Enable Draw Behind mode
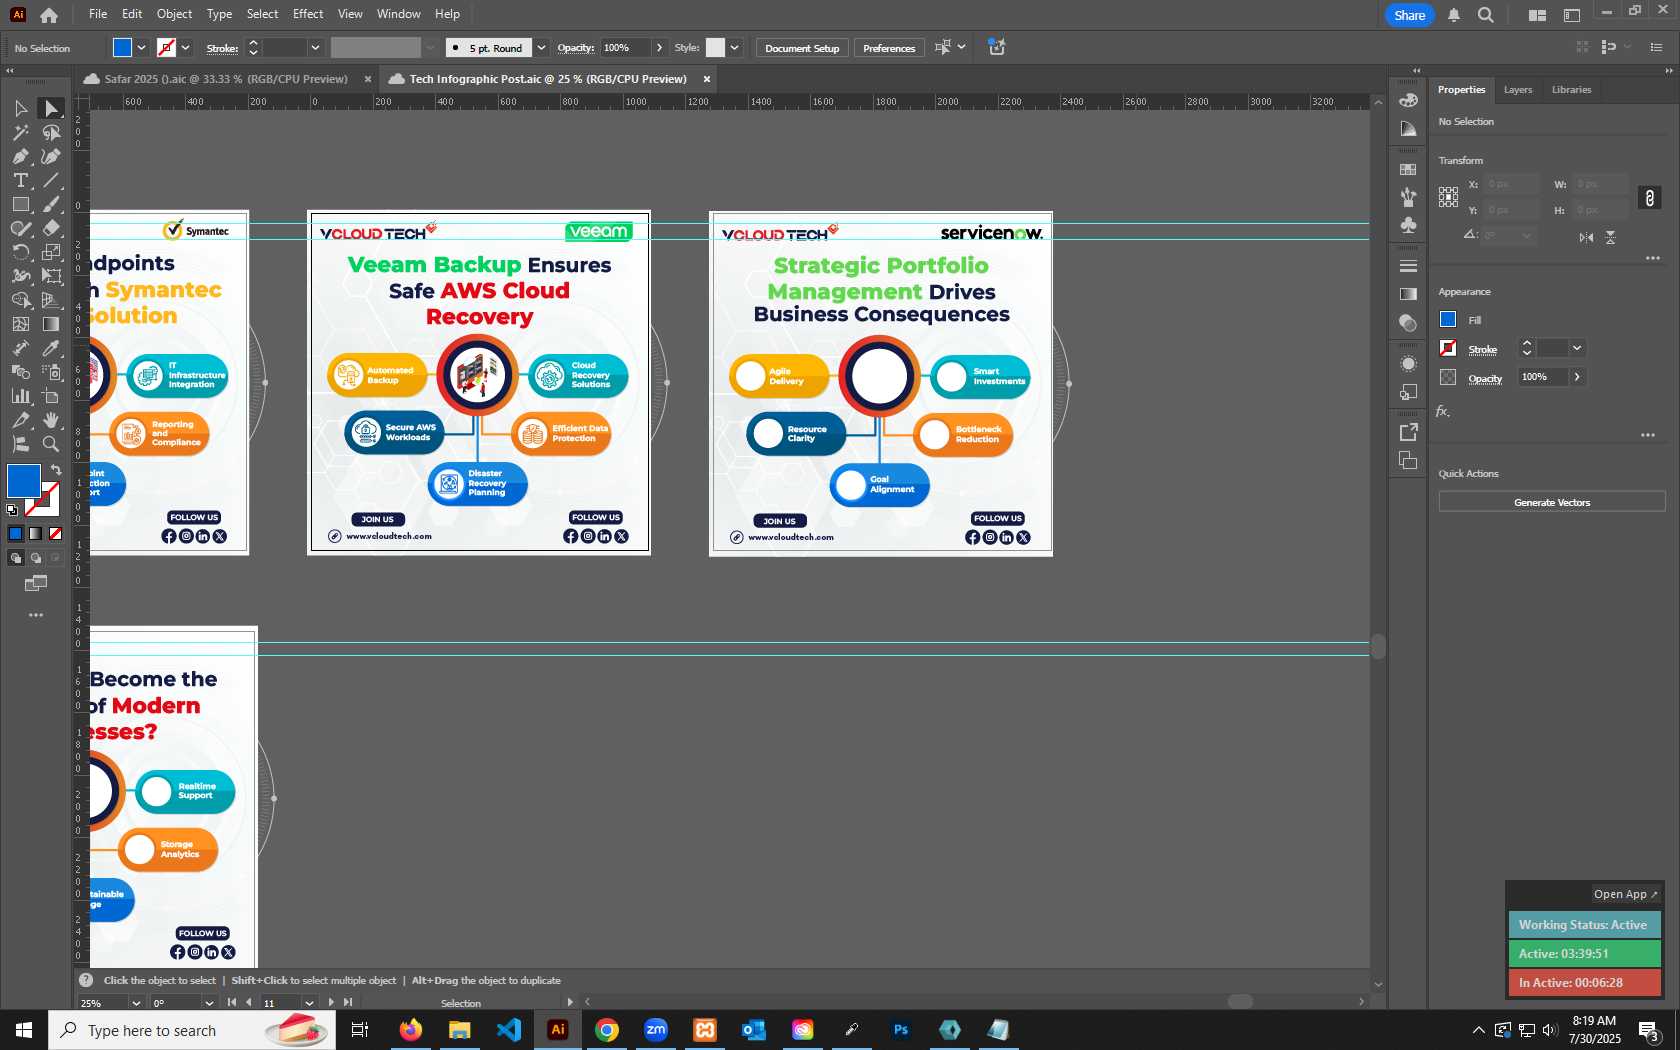Screen dimensions: 1680x1050 35,558
